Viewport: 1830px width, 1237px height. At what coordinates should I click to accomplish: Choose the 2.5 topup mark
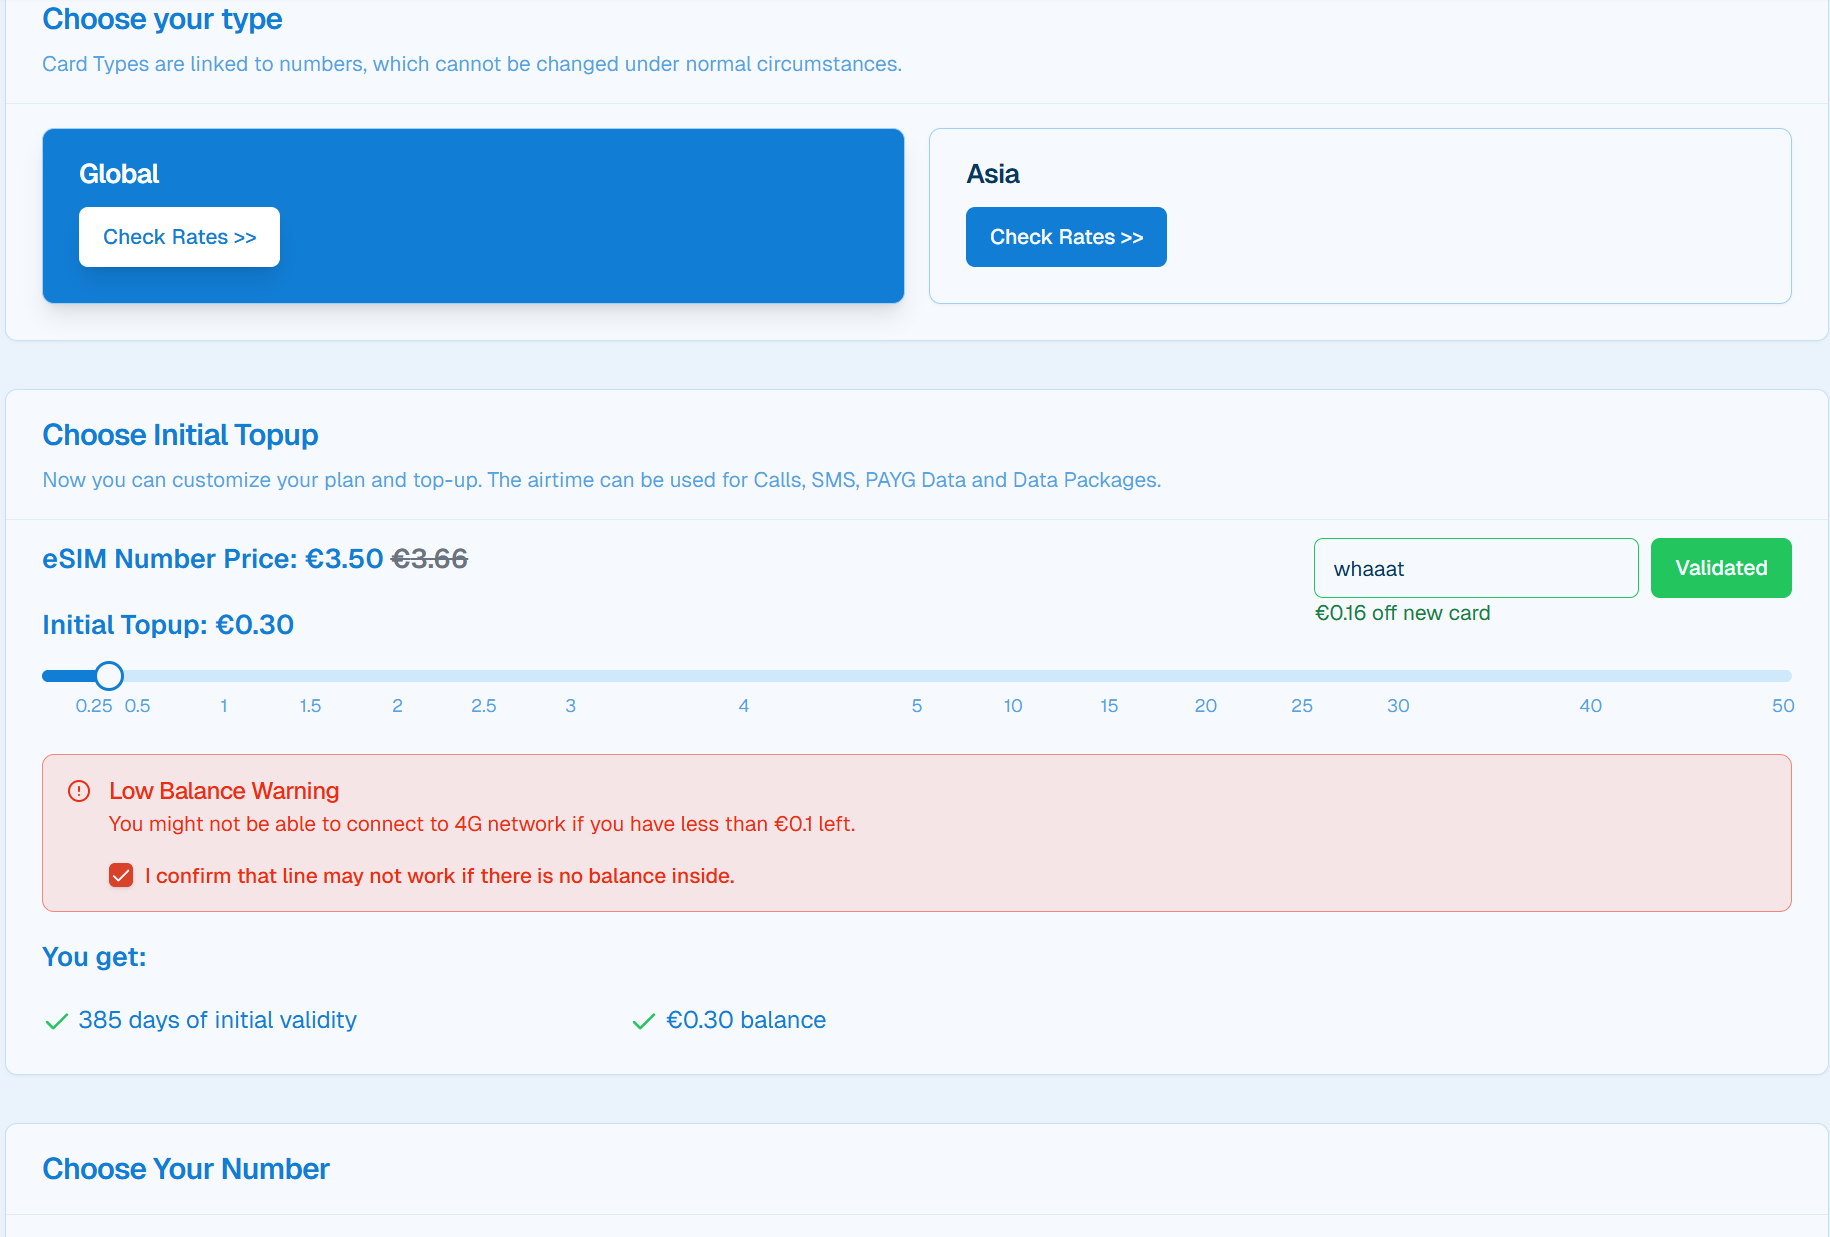[484, 706]
